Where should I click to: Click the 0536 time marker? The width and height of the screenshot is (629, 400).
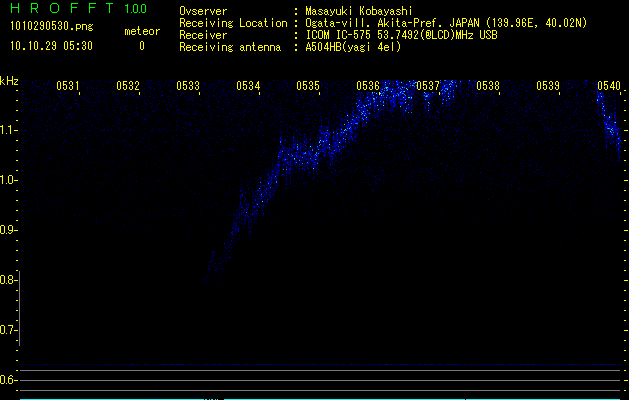pyautogui.click(x=368, y=86)
